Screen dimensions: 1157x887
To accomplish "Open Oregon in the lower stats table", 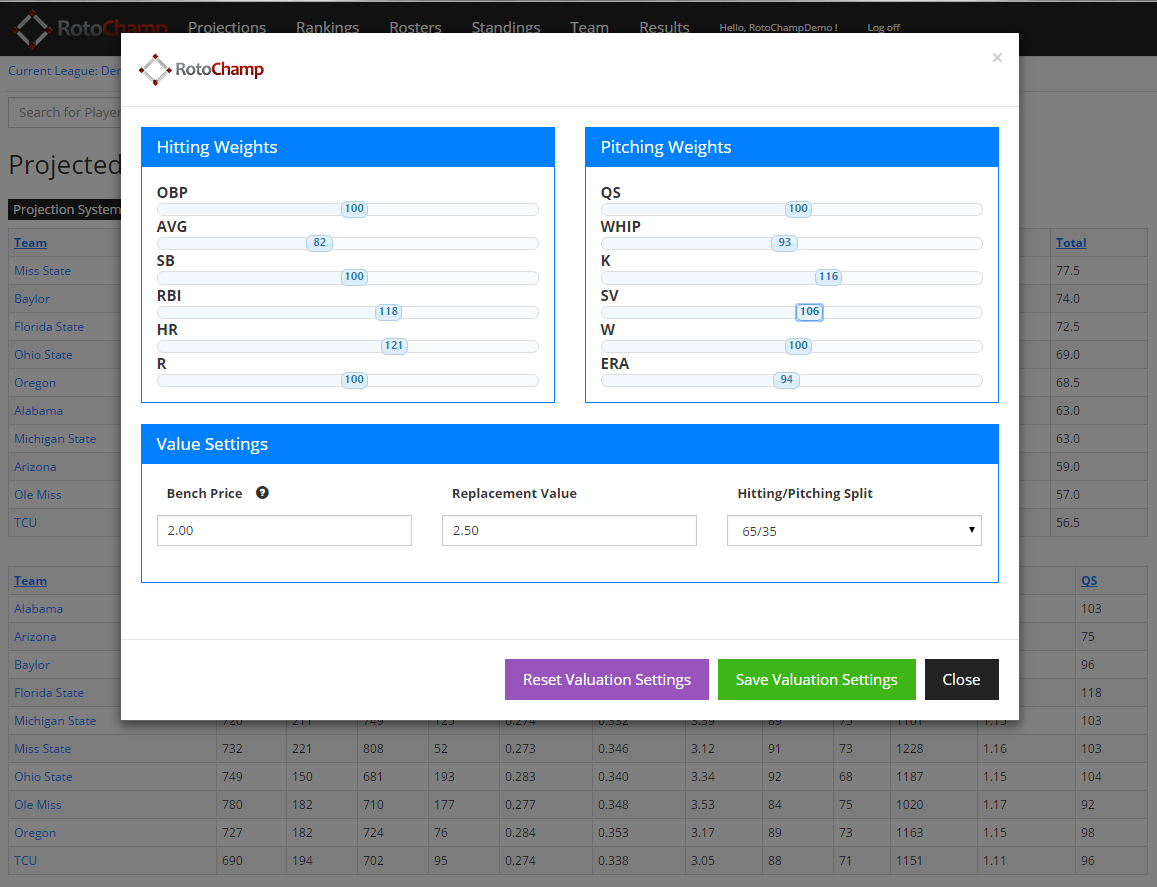I will [x=35, y=832].
